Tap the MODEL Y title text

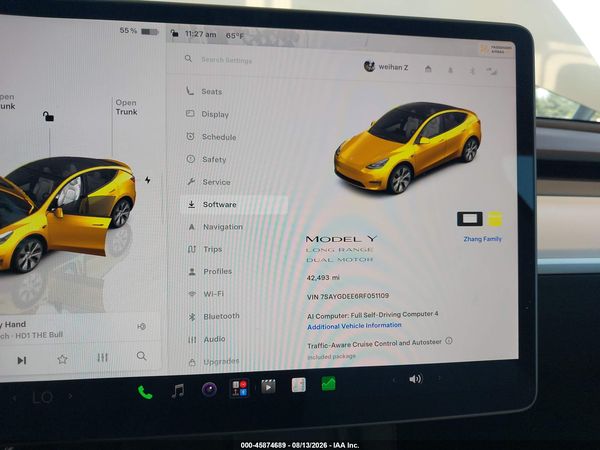point(341,239)
